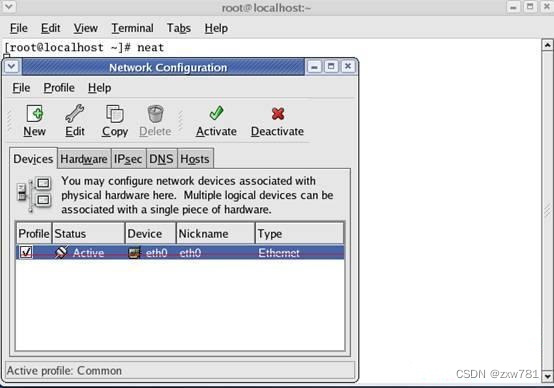Open the Network Configuration Help menu

click(x=100, y=88)
